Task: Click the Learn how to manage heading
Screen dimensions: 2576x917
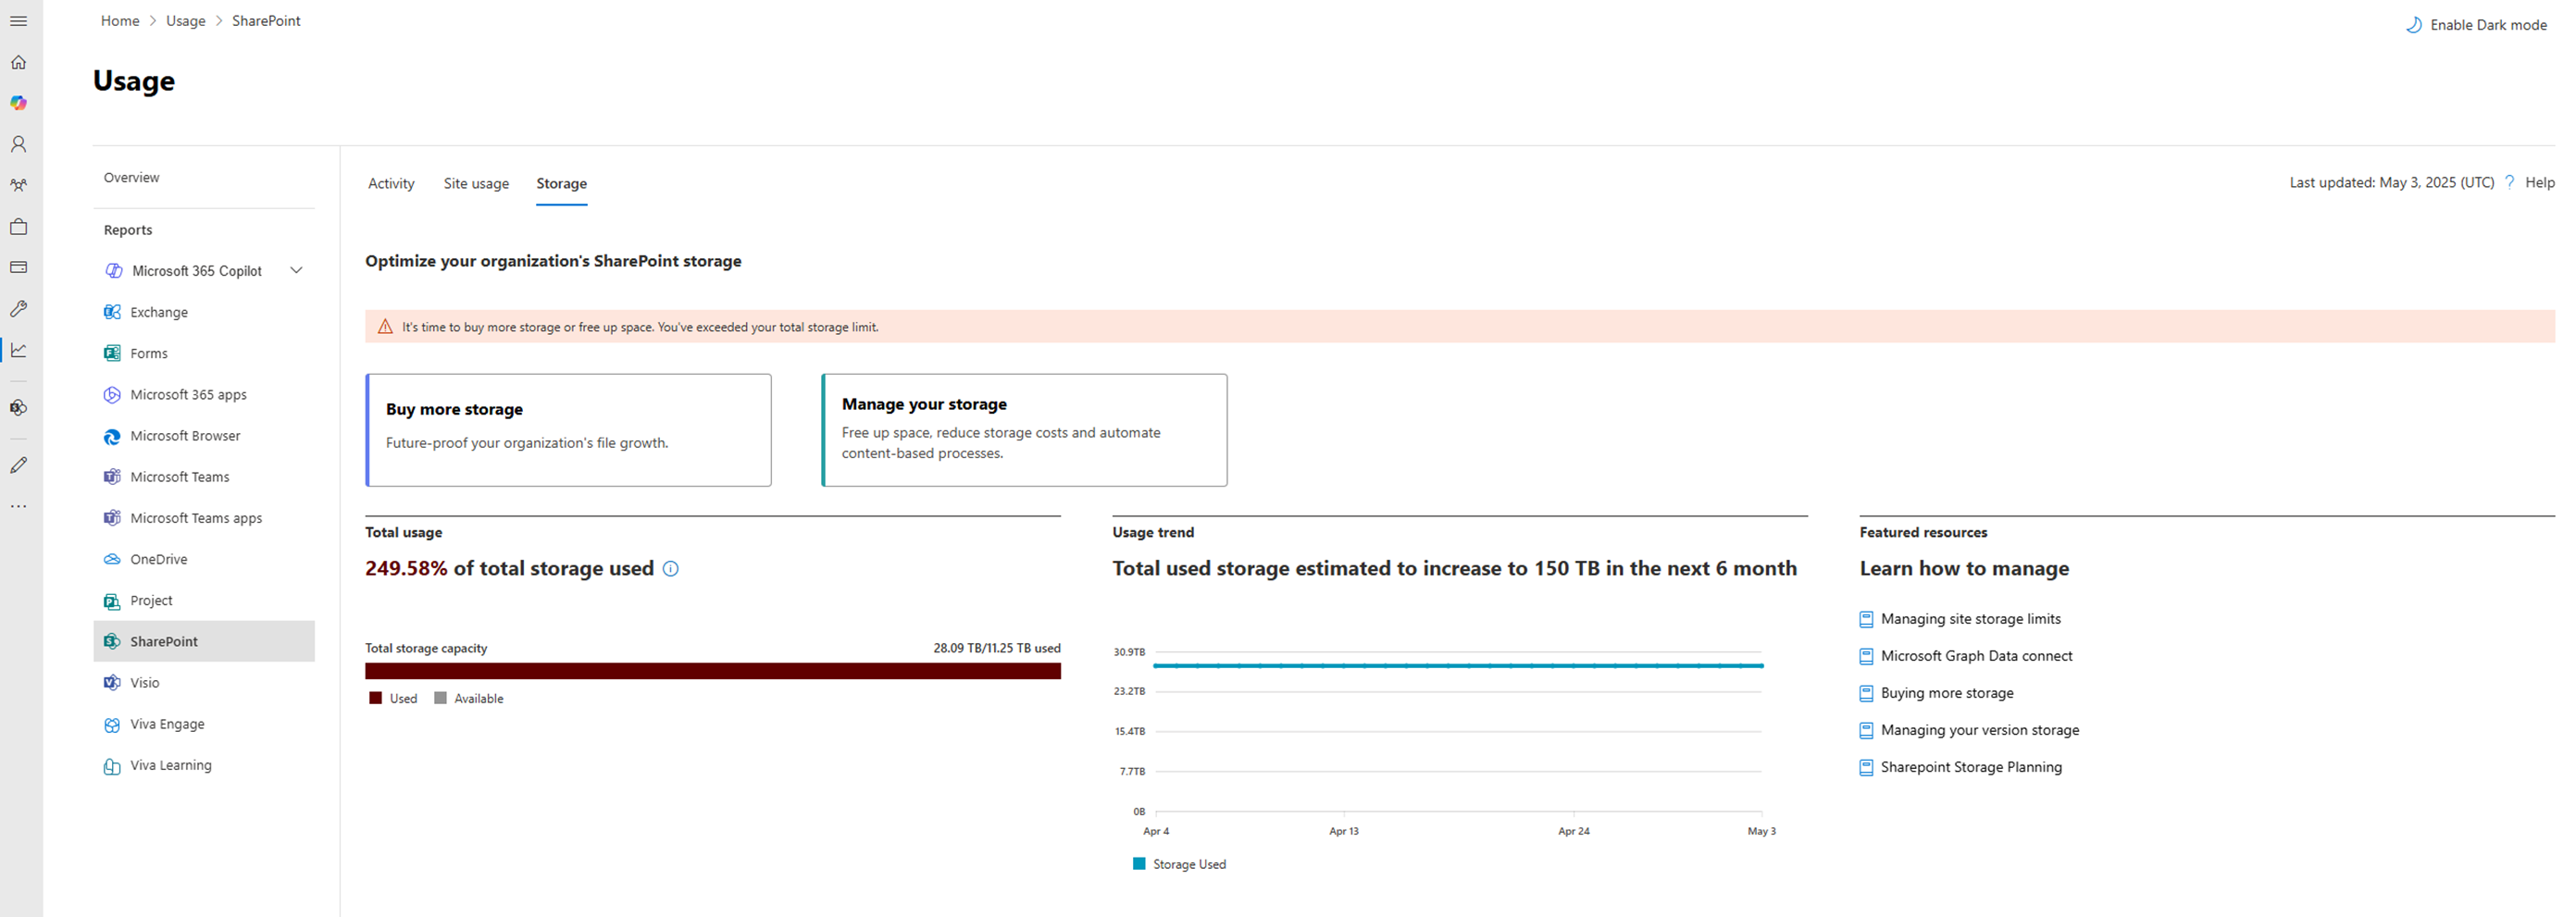Action: point(1964,568)
